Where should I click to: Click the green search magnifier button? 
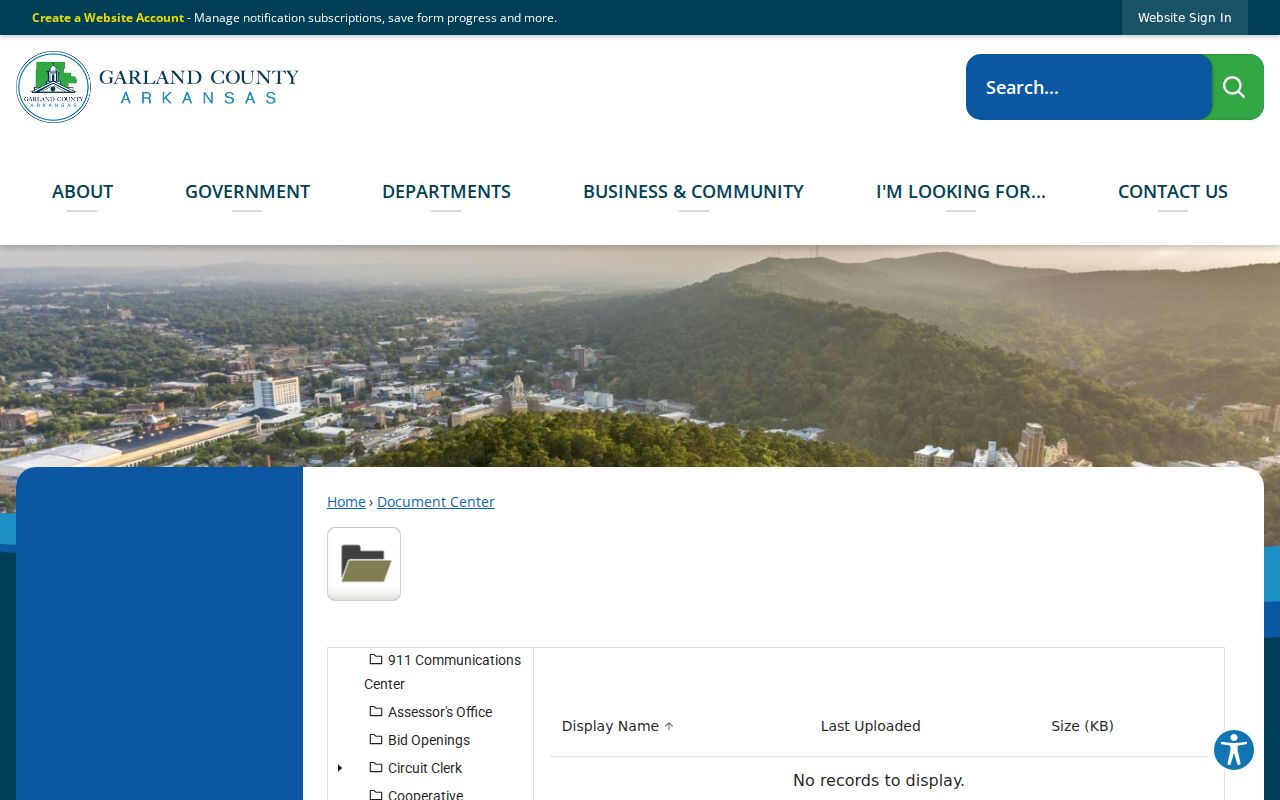1236,87
